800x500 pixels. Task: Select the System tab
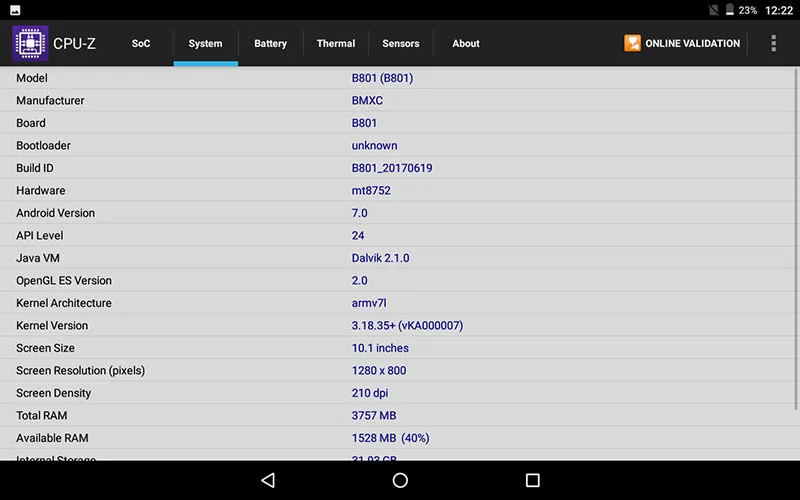point(205,43)
